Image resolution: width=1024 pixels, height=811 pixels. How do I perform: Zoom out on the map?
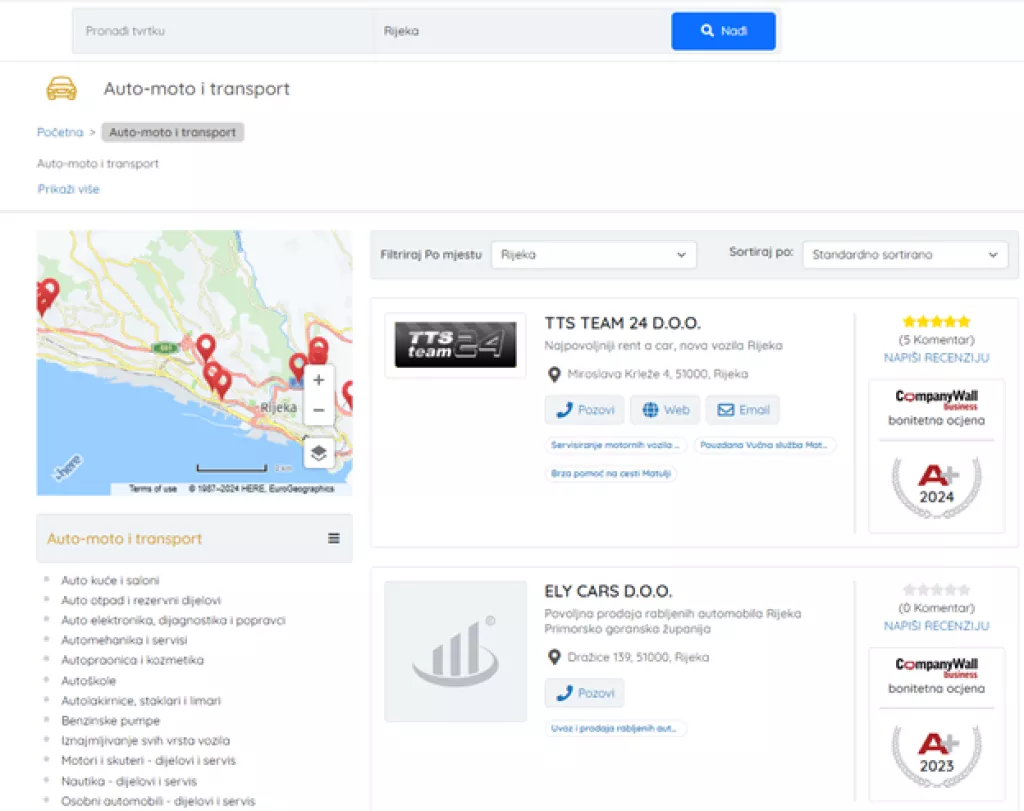319,410
